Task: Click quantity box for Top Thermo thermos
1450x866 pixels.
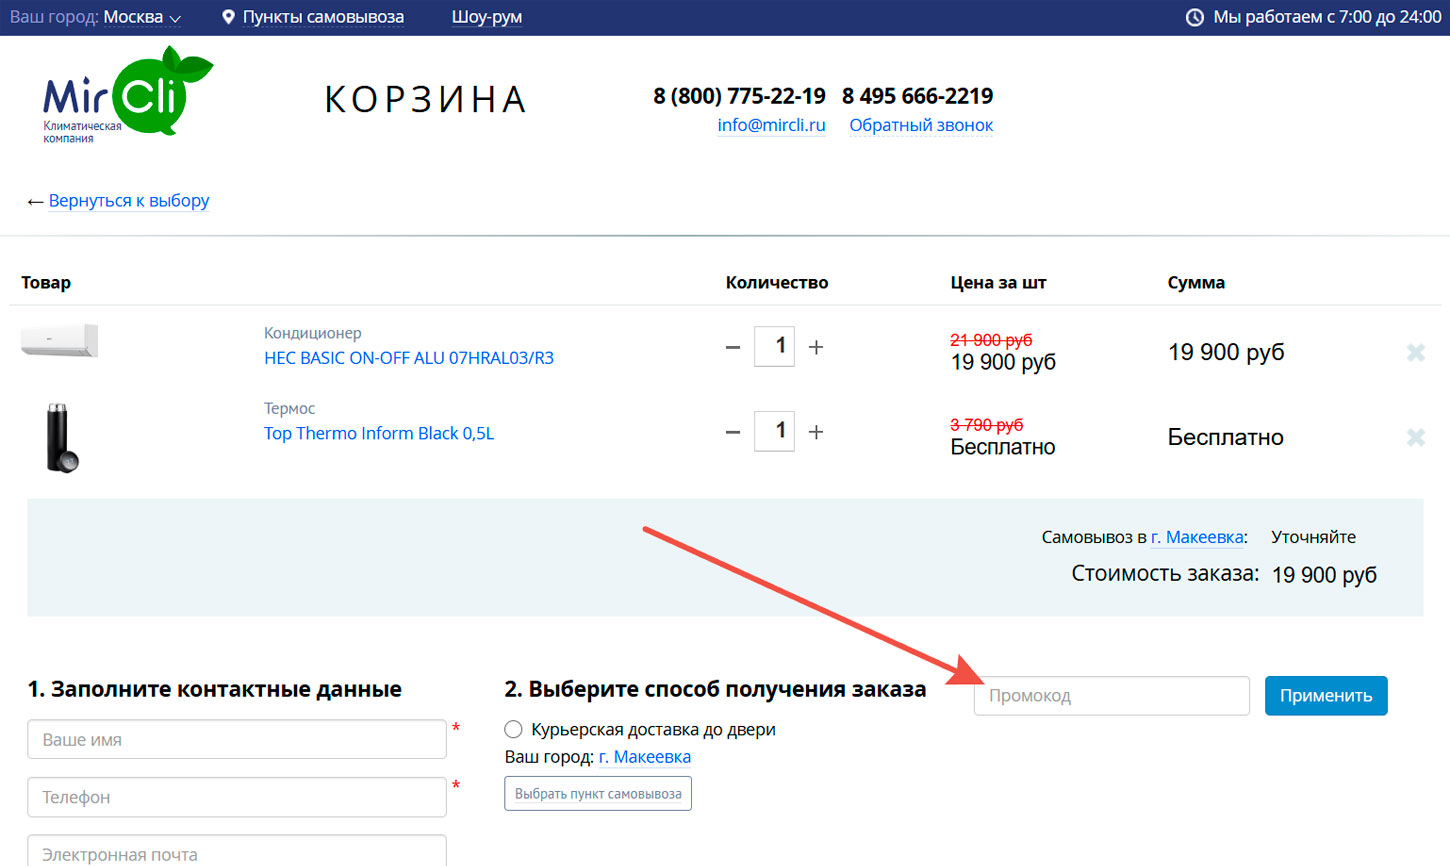Action: click(775, 431)
